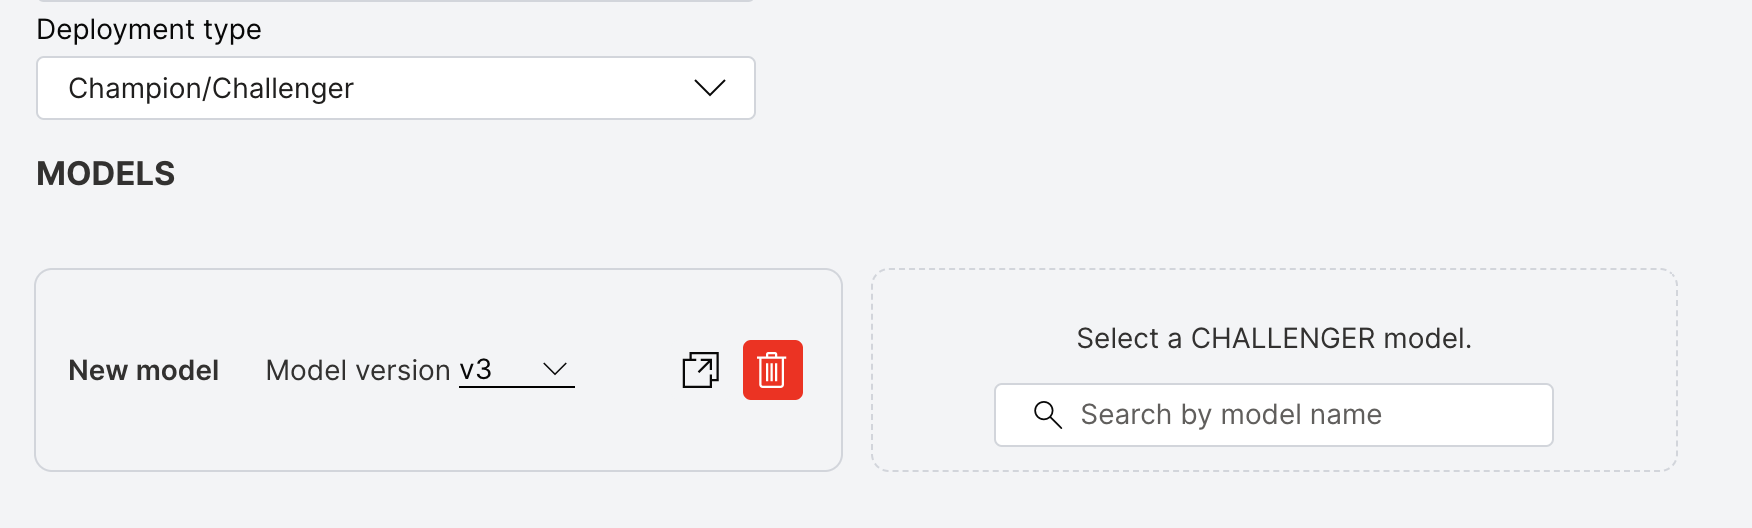Click the placeholder text inside model search

click(x=1231, y=414)
